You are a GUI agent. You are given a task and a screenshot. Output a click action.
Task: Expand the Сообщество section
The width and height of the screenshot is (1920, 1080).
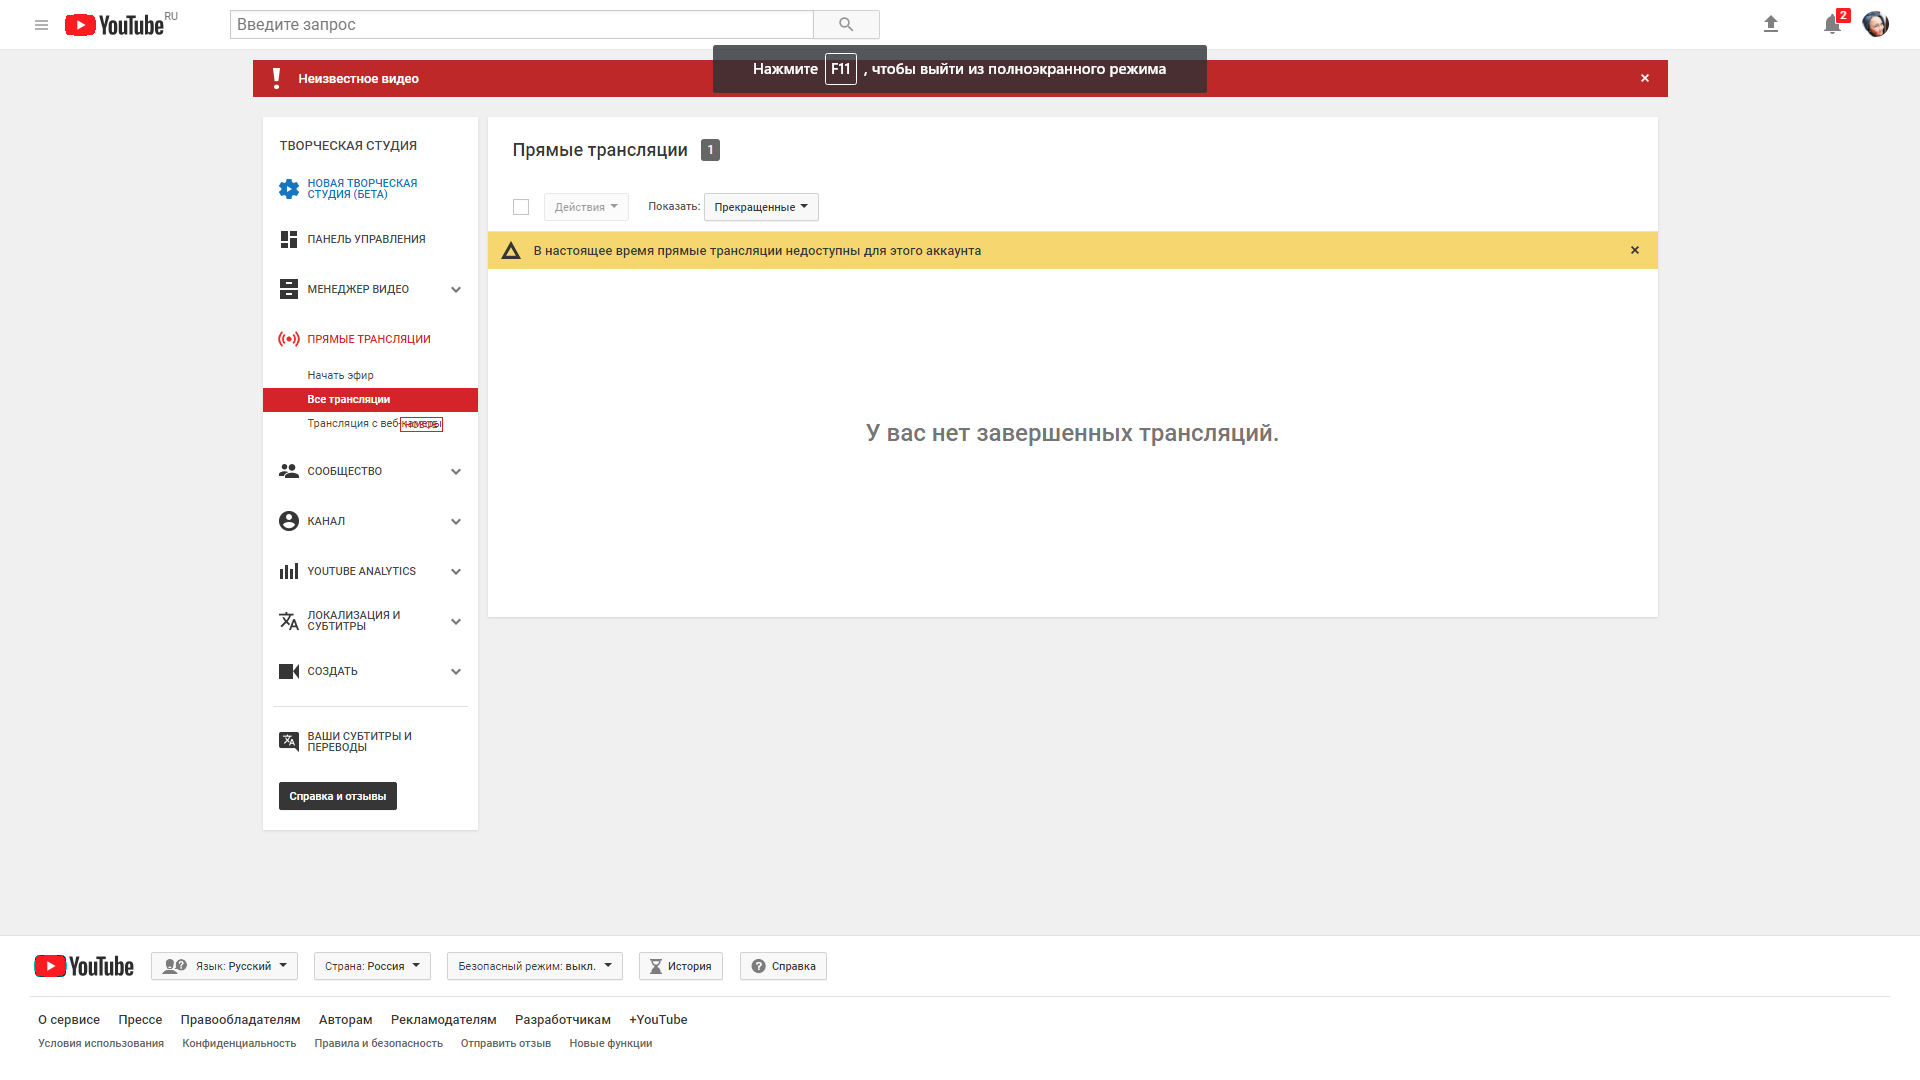(456, 471)
